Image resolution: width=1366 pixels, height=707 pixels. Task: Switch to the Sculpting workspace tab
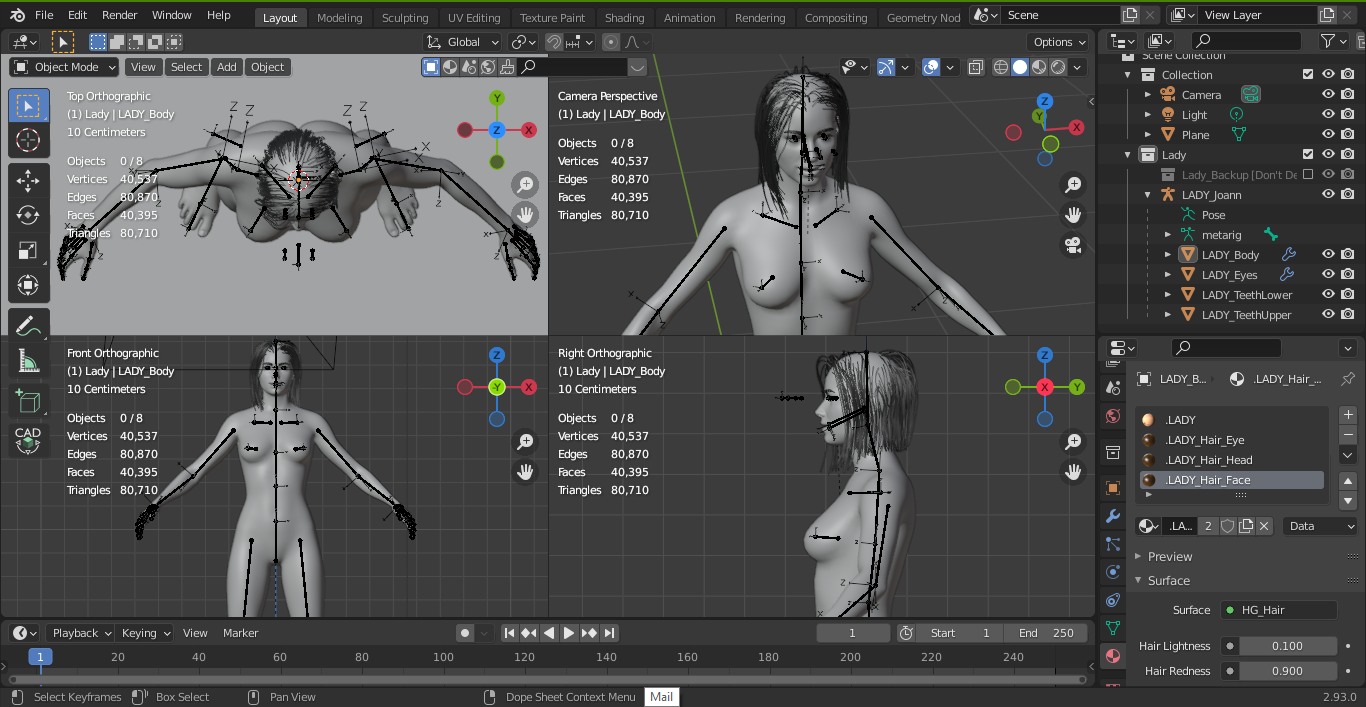(405, 18)
